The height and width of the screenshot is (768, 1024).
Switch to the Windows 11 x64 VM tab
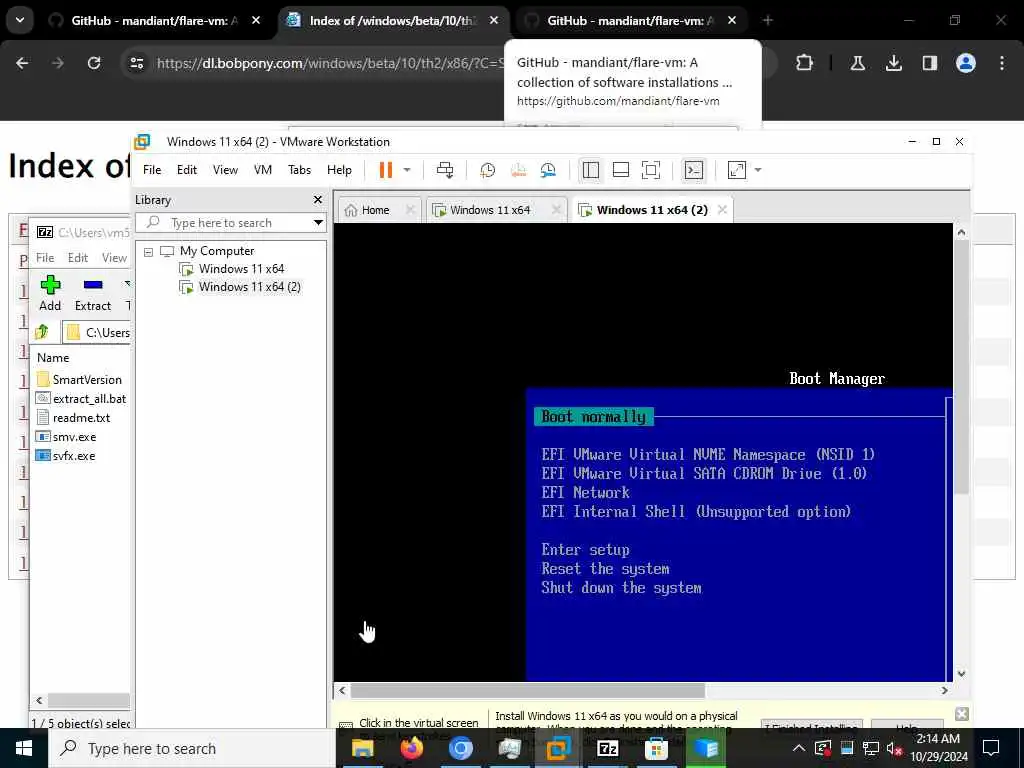coord(489,210)
